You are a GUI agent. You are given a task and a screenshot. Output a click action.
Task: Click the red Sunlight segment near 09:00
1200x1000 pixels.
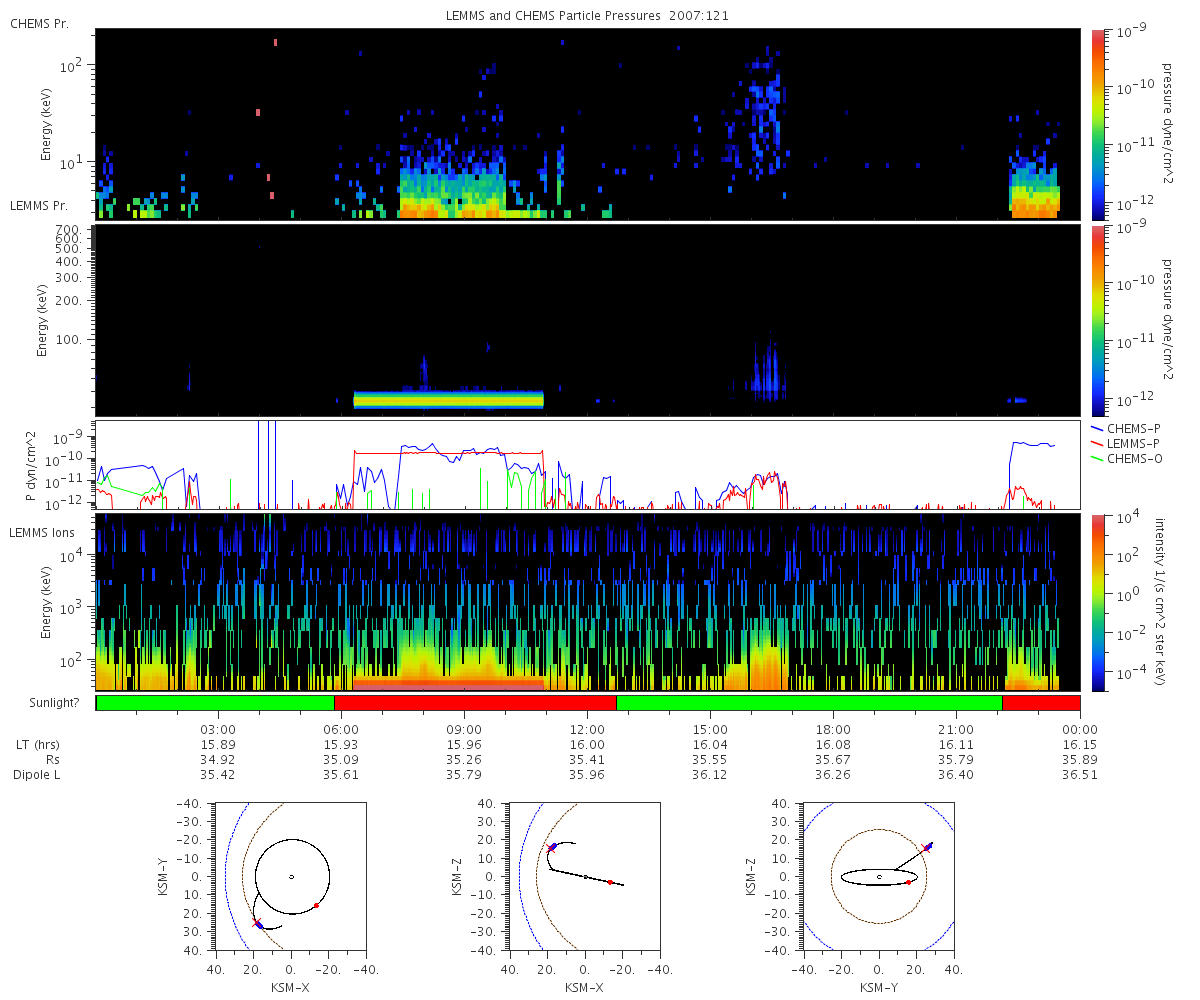pyautogui.click(x=475, y=703)
